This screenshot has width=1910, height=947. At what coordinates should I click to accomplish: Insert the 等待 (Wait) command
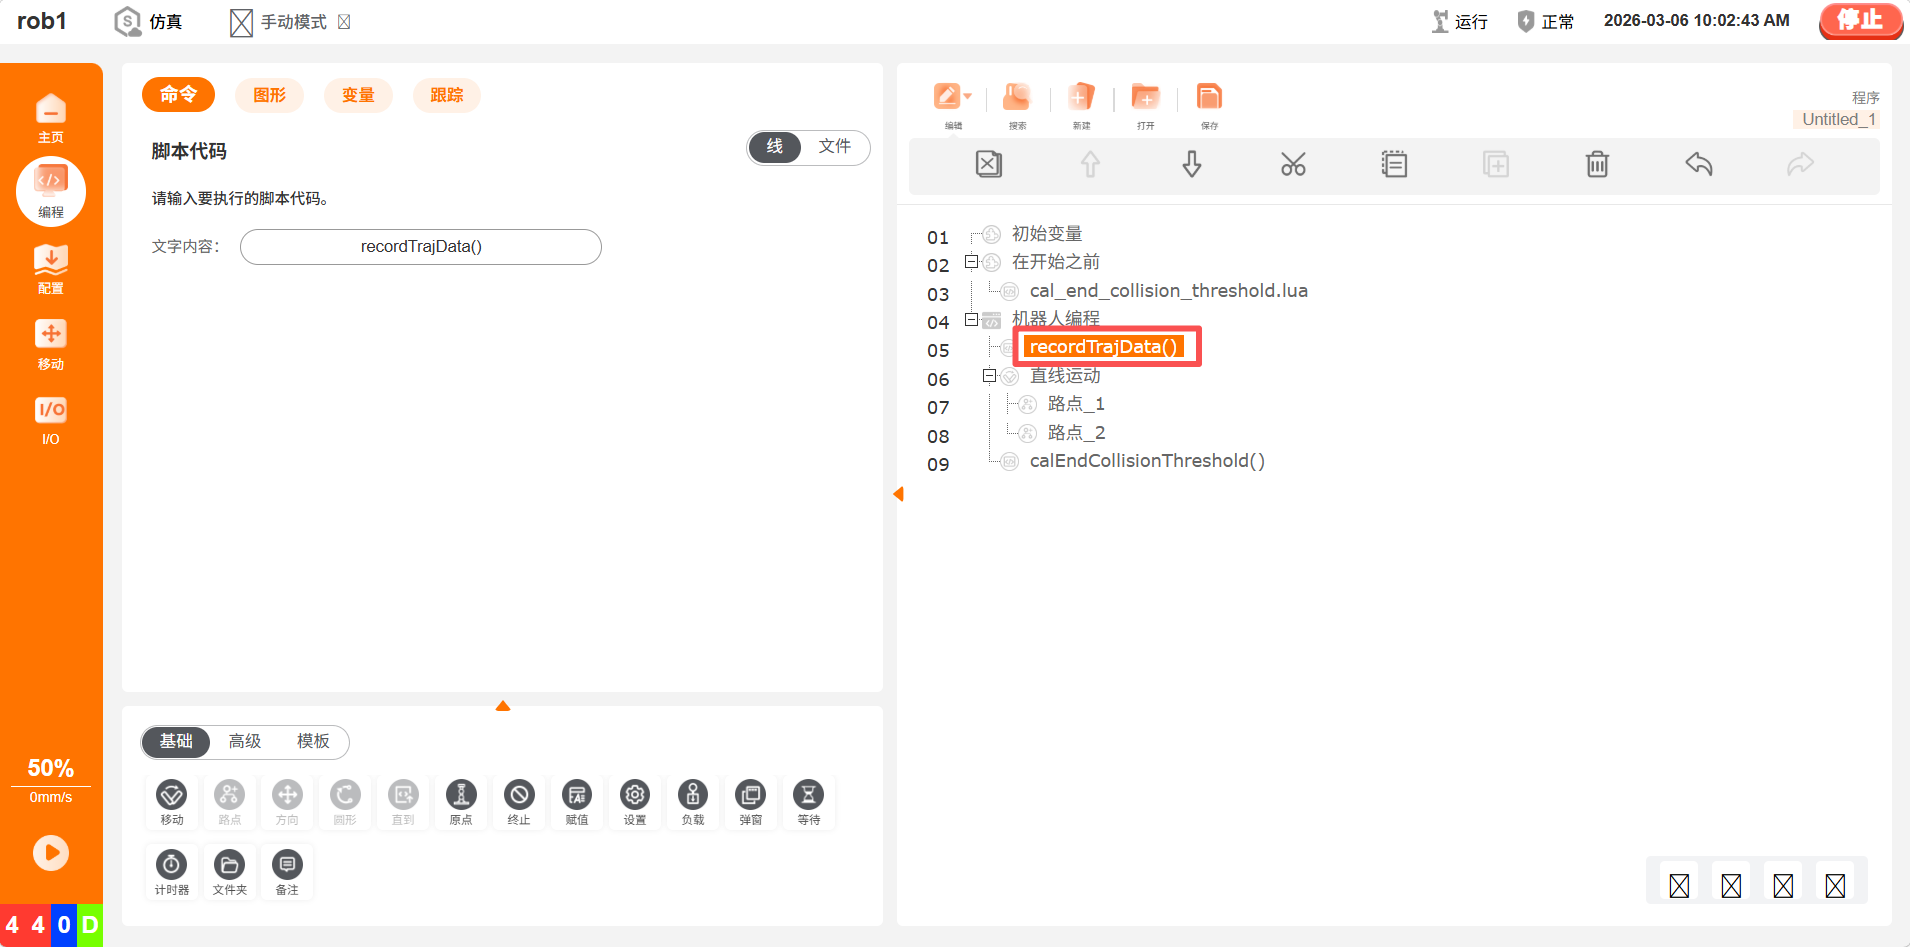[x=808, y=802]
